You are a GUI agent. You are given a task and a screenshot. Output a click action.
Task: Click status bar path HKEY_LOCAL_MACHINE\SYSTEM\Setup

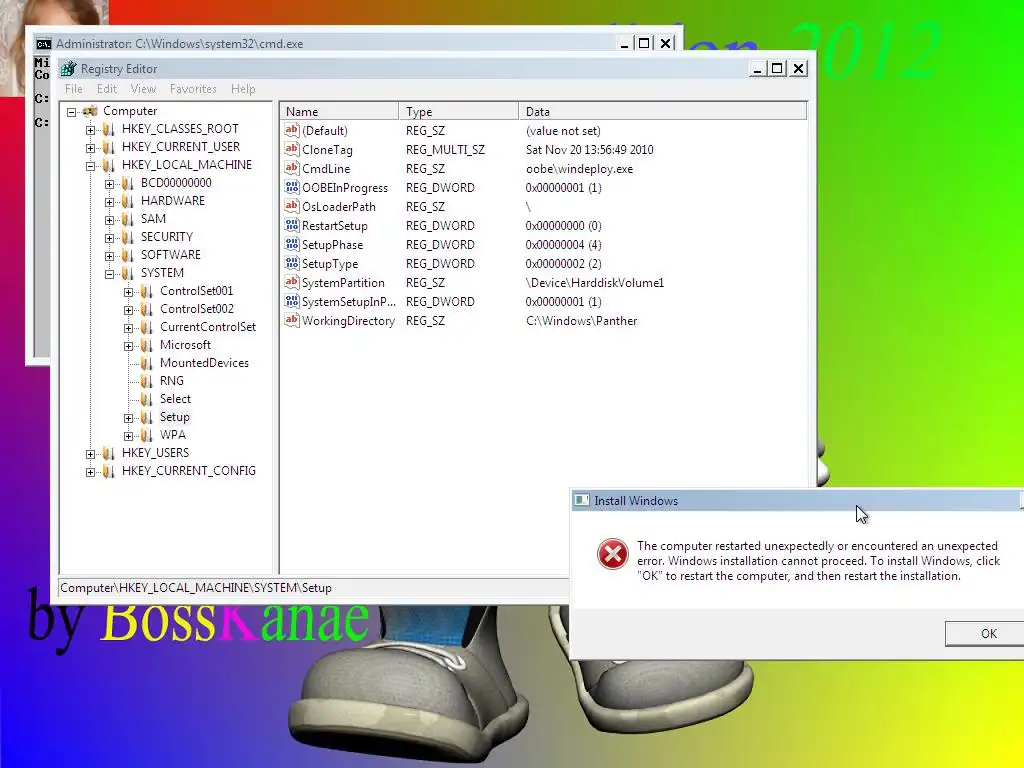[196, 588]
